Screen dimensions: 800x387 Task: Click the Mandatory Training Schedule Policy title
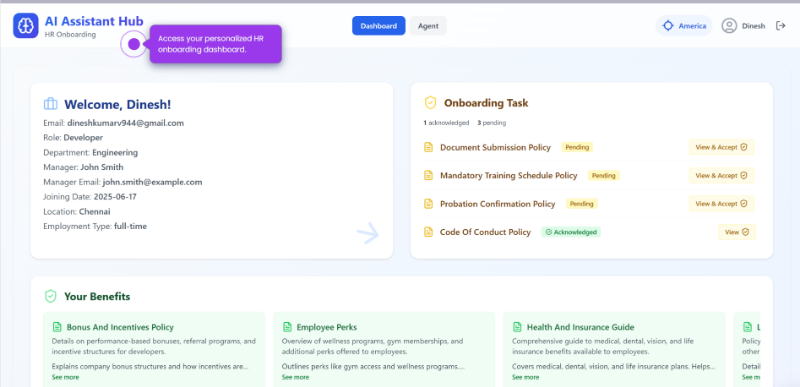509,175
